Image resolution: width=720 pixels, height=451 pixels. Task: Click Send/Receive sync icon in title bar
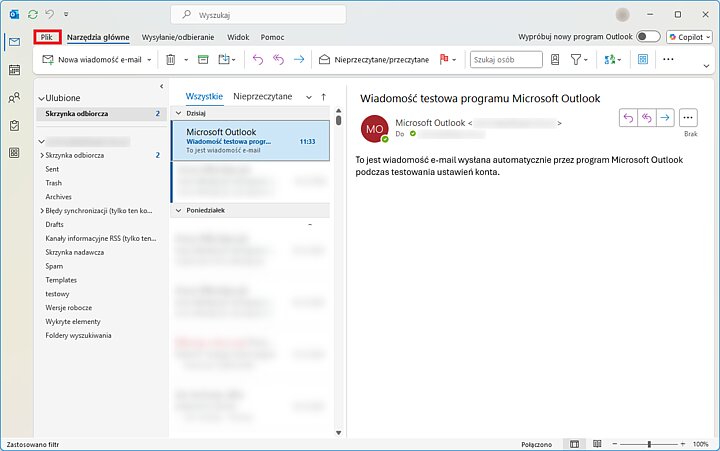pyautogui.click(x=33, y=15)
